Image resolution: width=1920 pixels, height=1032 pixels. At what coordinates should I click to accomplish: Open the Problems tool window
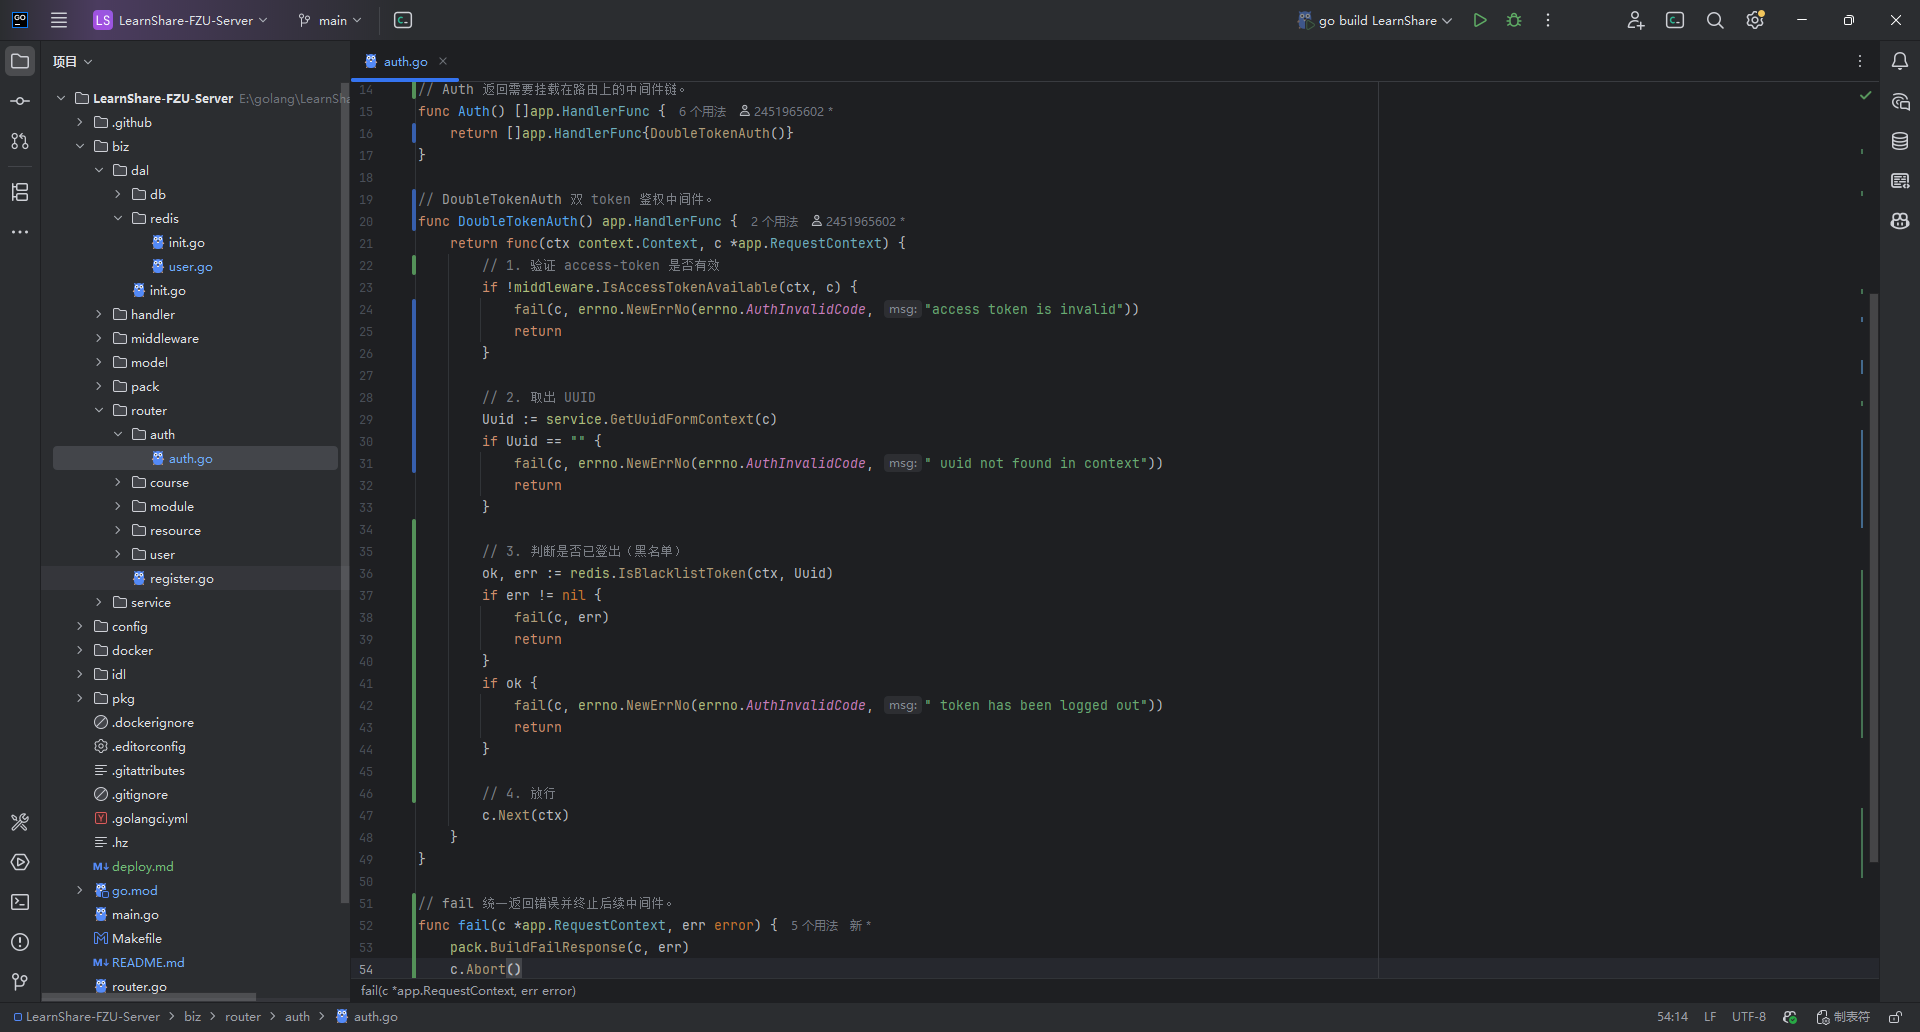point(20,942)
